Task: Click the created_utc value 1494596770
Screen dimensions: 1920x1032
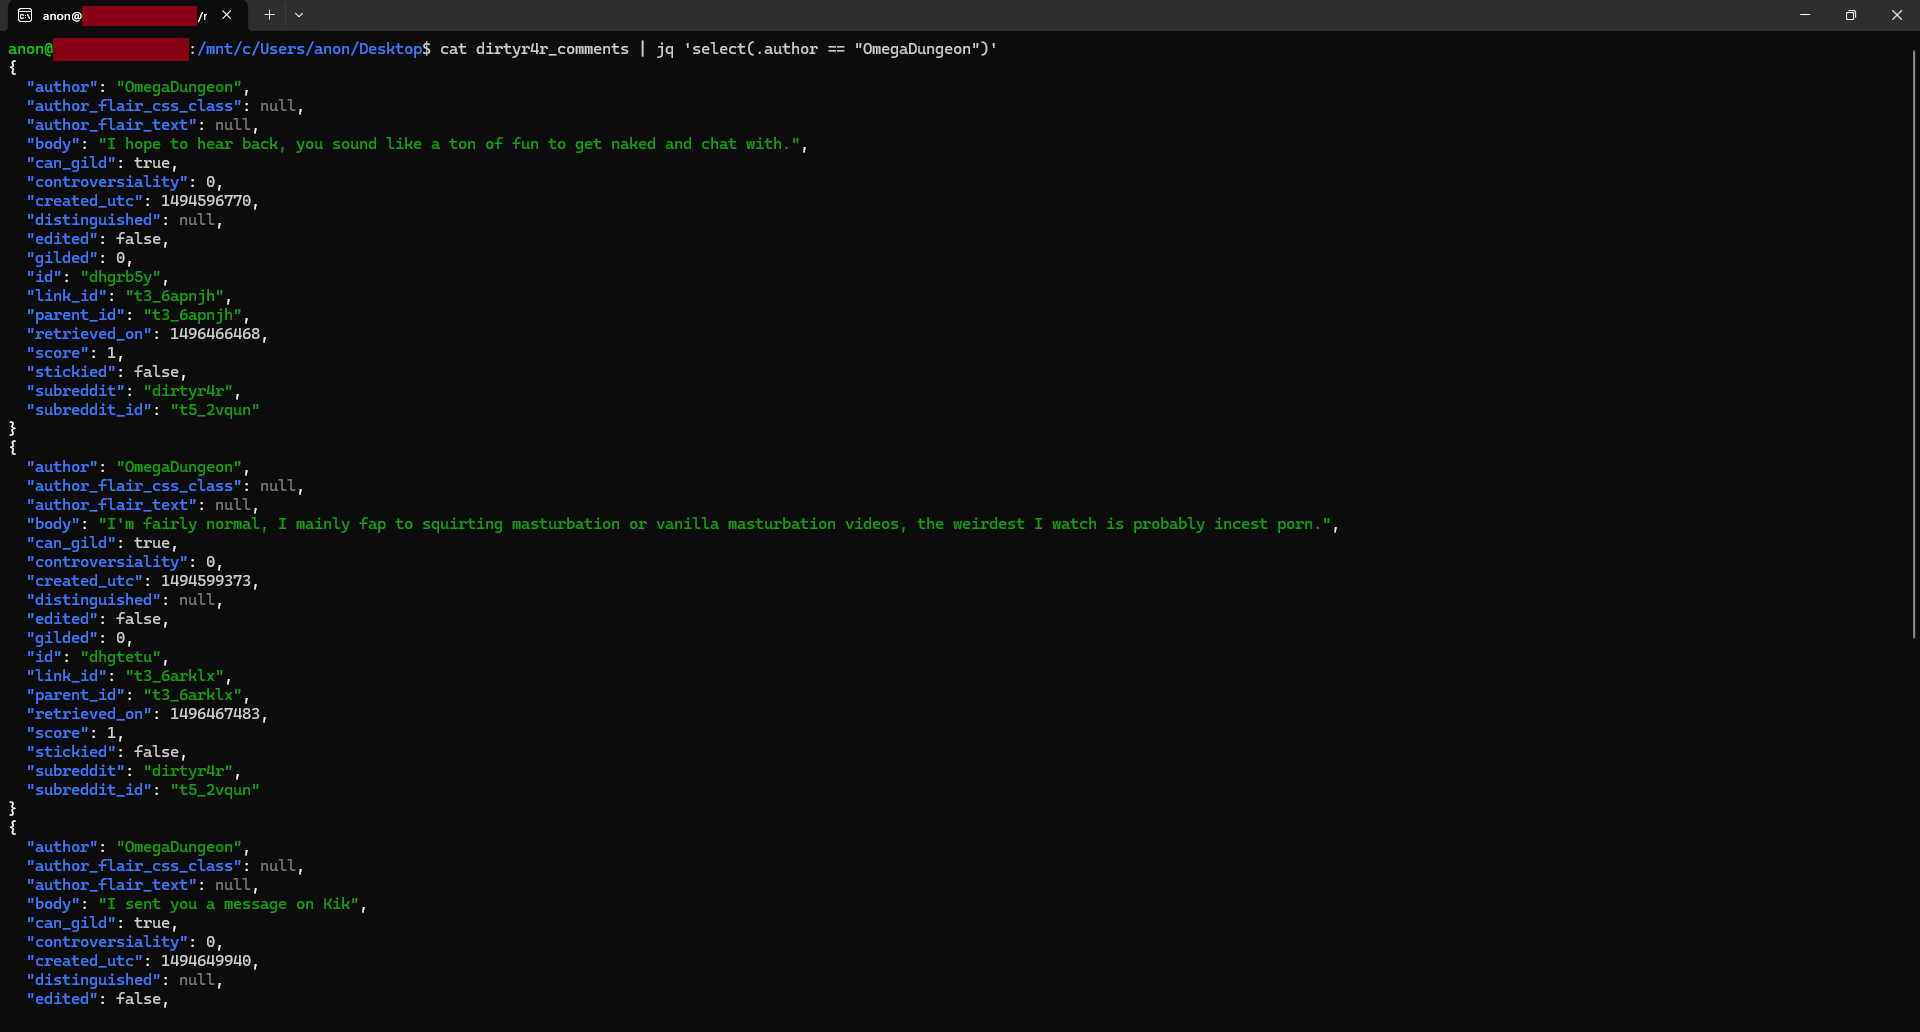Action: (206, 201)
